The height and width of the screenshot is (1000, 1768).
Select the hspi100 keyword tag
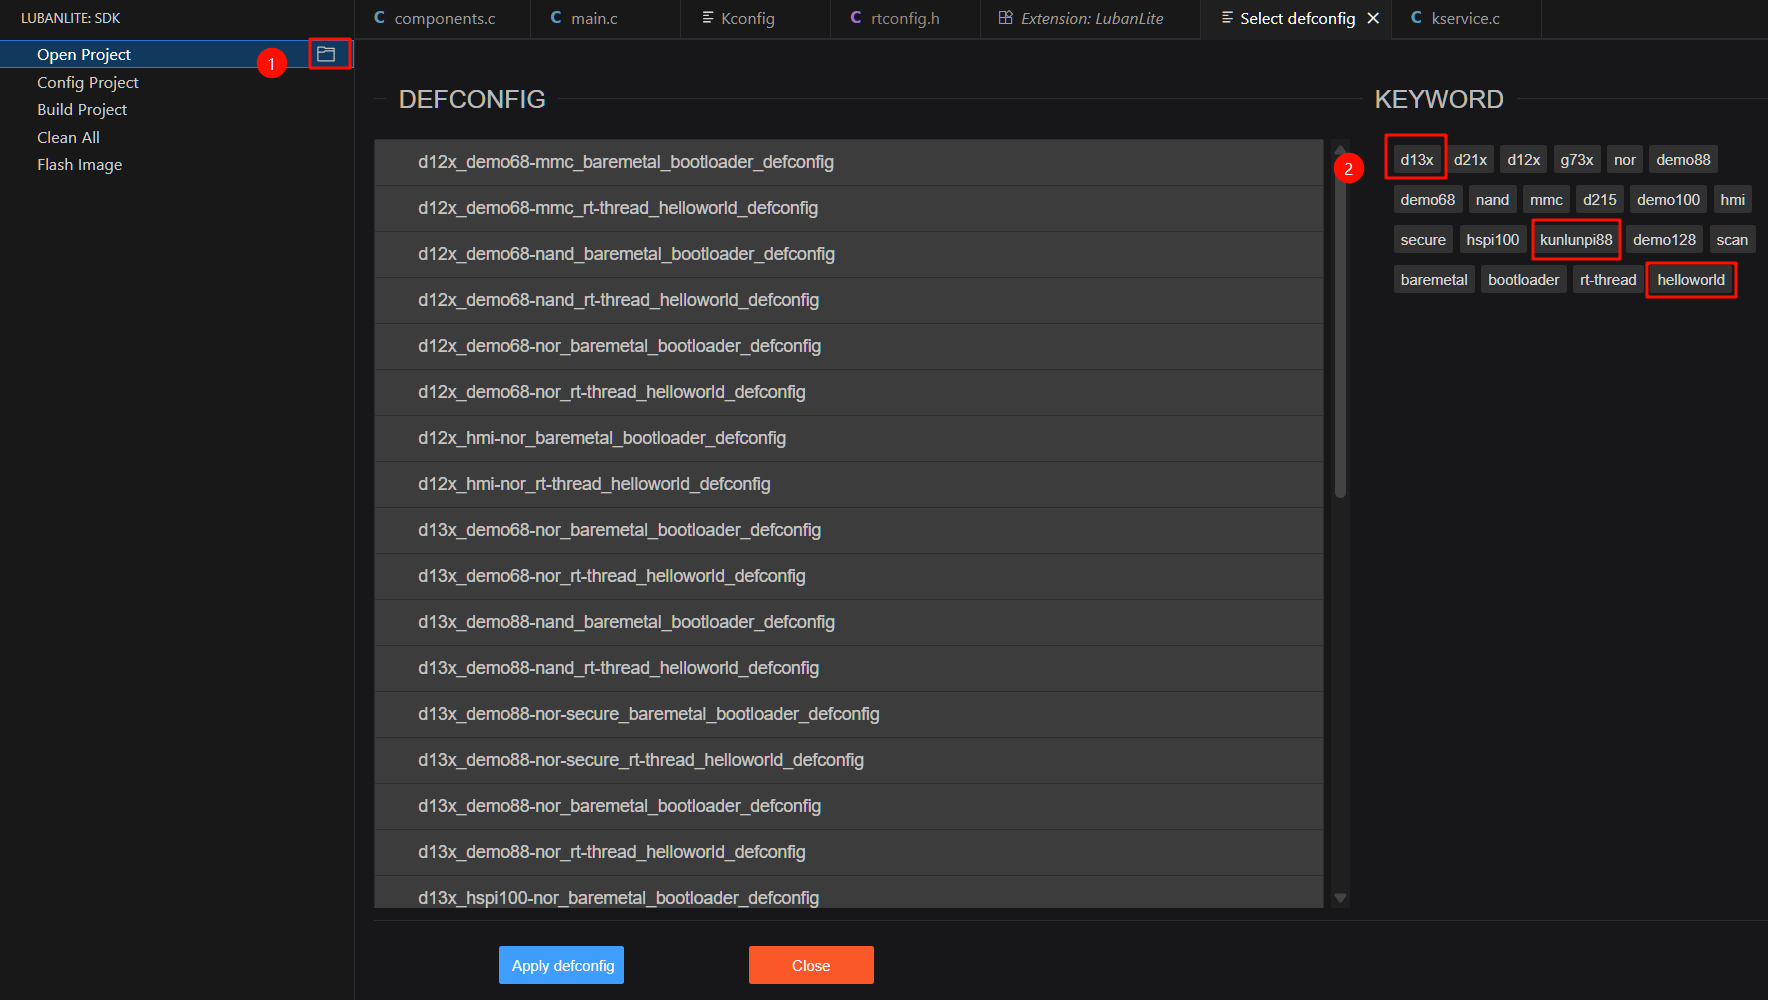(1492, 239)
